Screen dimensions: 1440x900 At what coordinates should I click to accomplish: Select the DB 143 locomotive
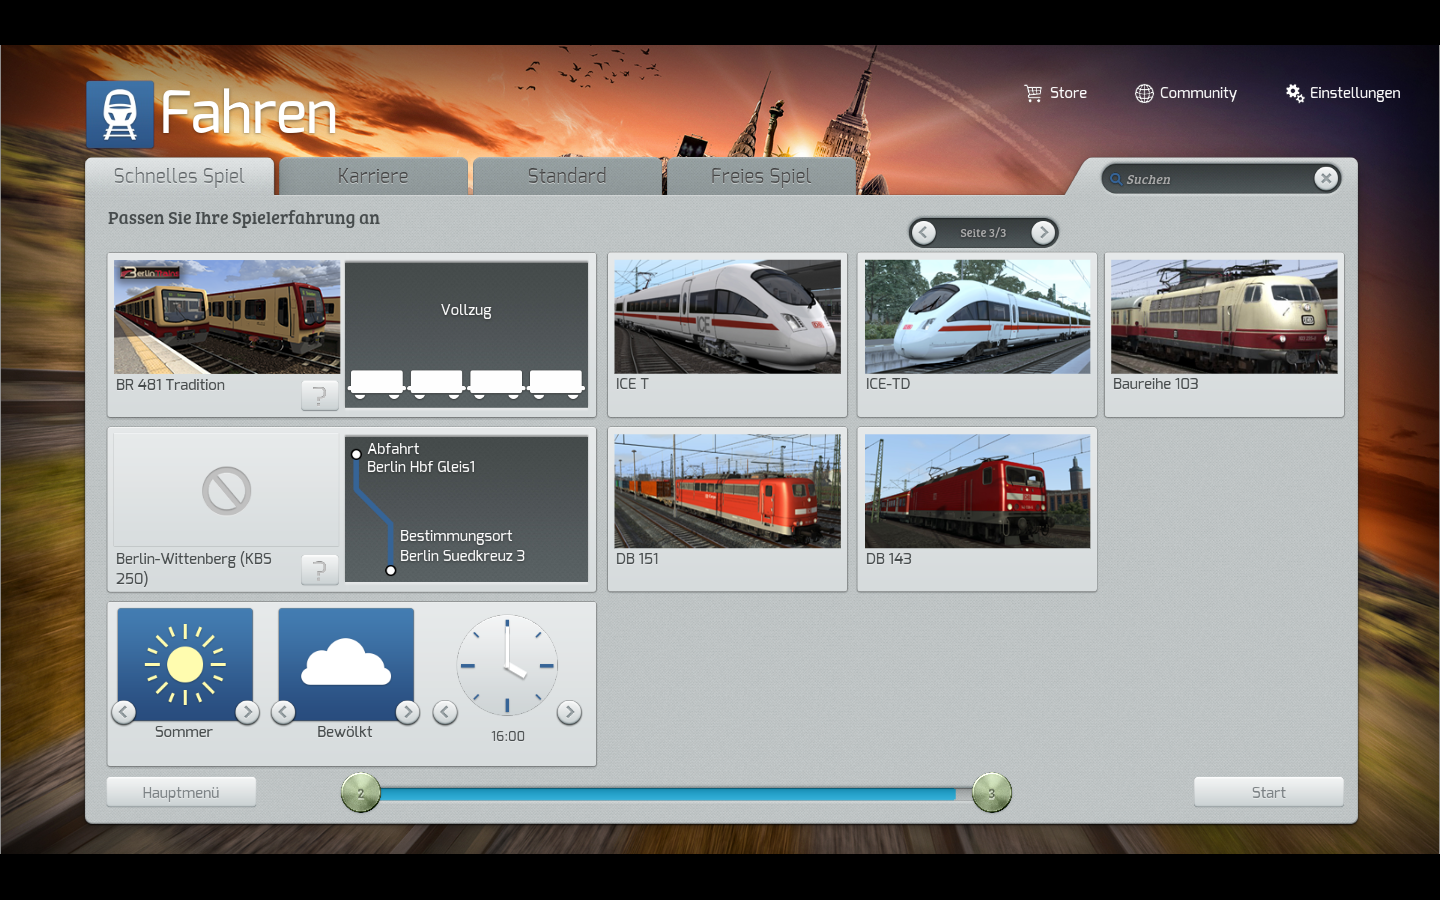point(977,509)
